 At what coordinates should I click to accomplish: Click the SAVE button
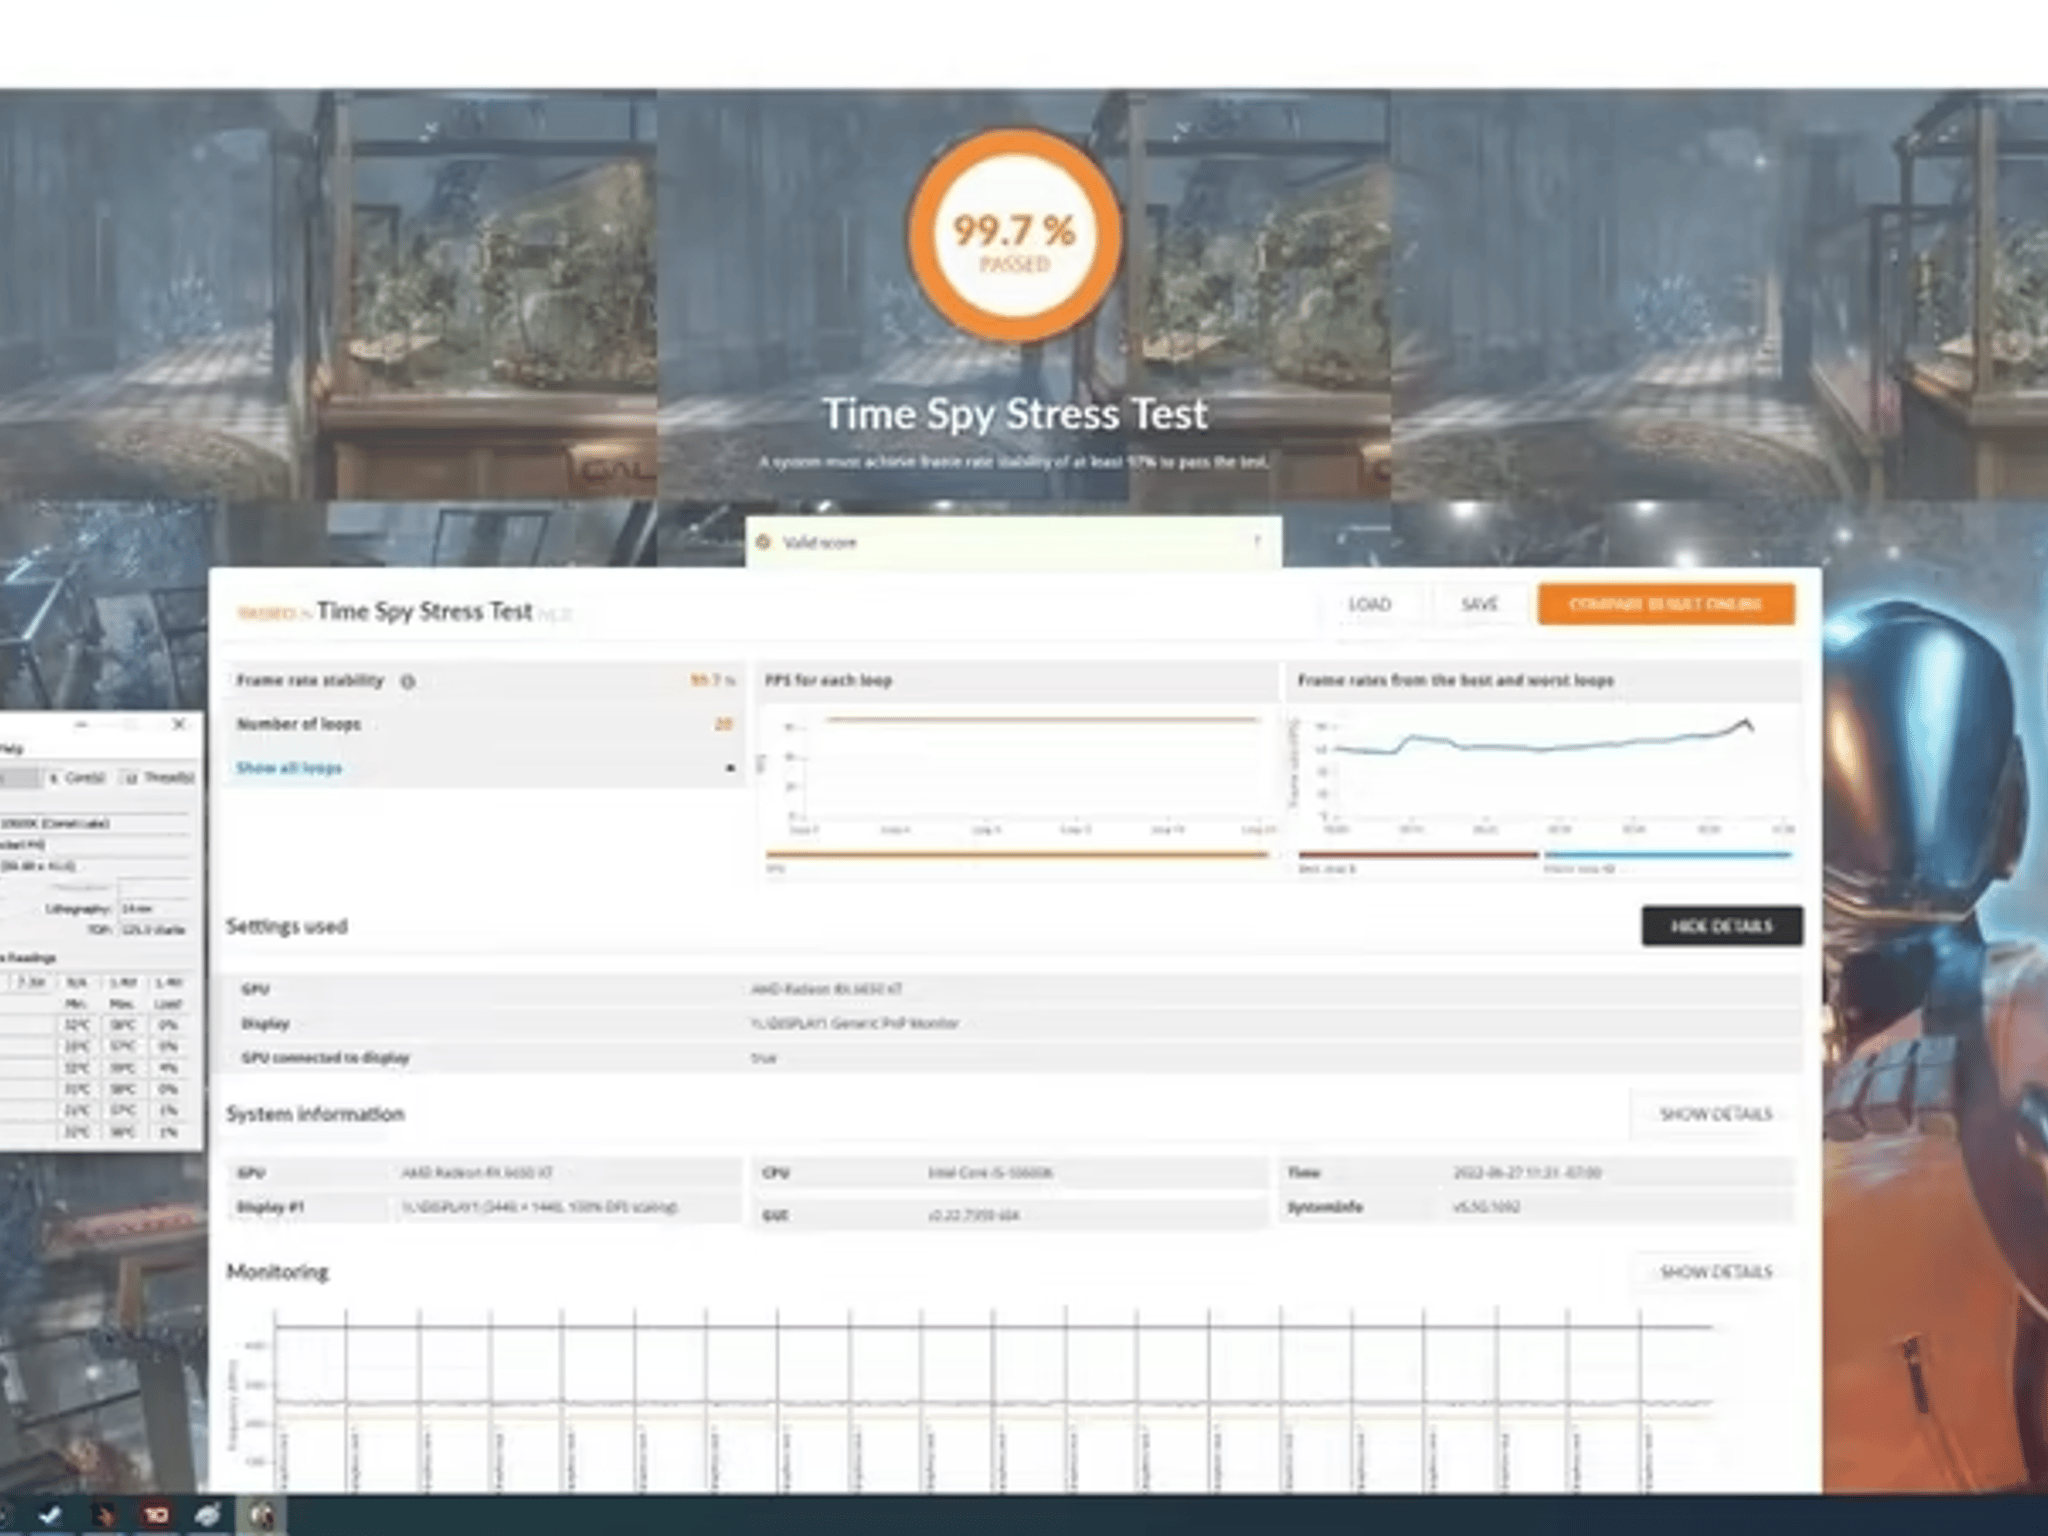pyautogui.click(x=1479, y=604)
